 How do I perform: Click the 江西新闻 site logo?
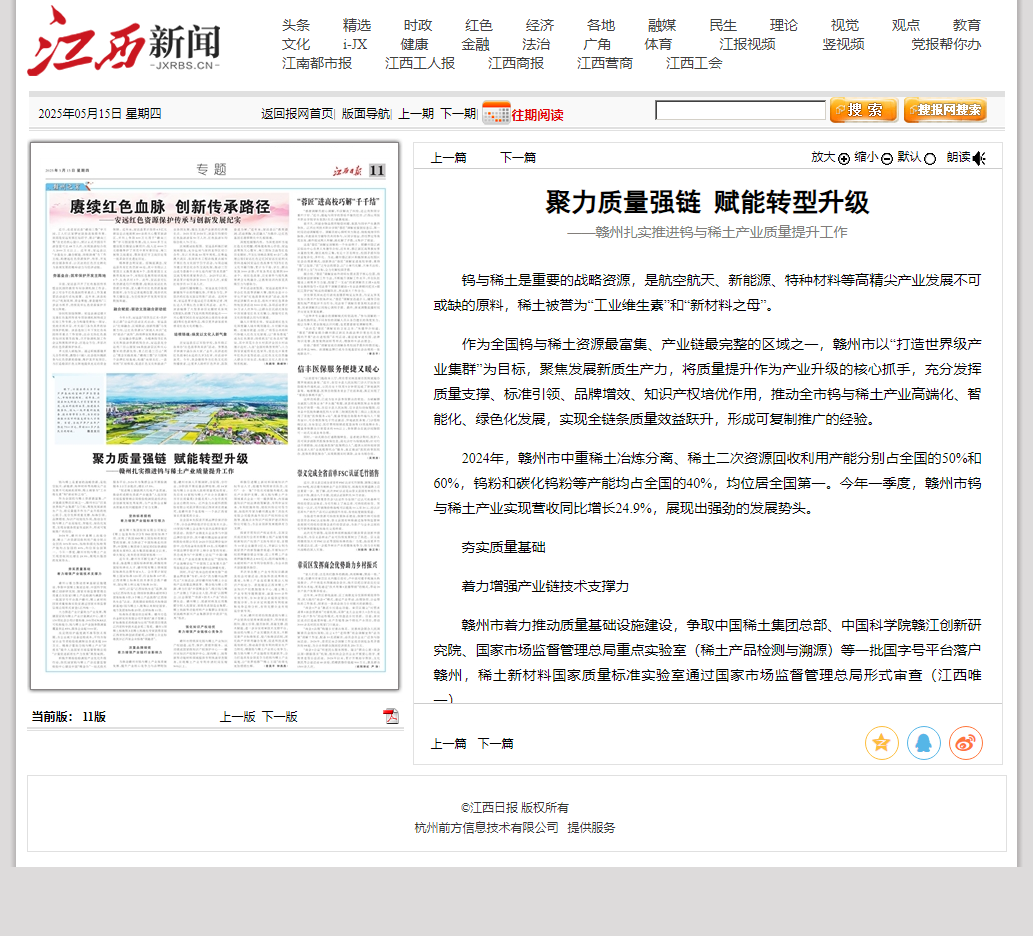click(124, 41)
